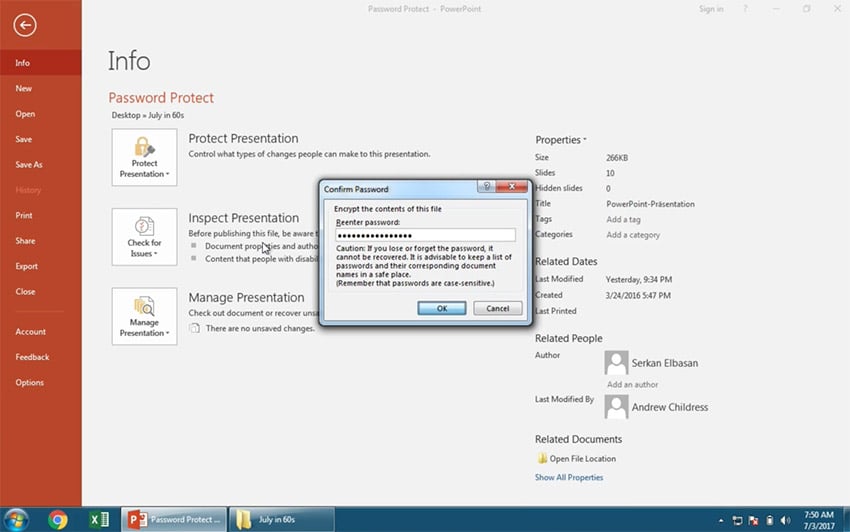
Task: Choose Close in the sidebar
Action: coord(41,291)
